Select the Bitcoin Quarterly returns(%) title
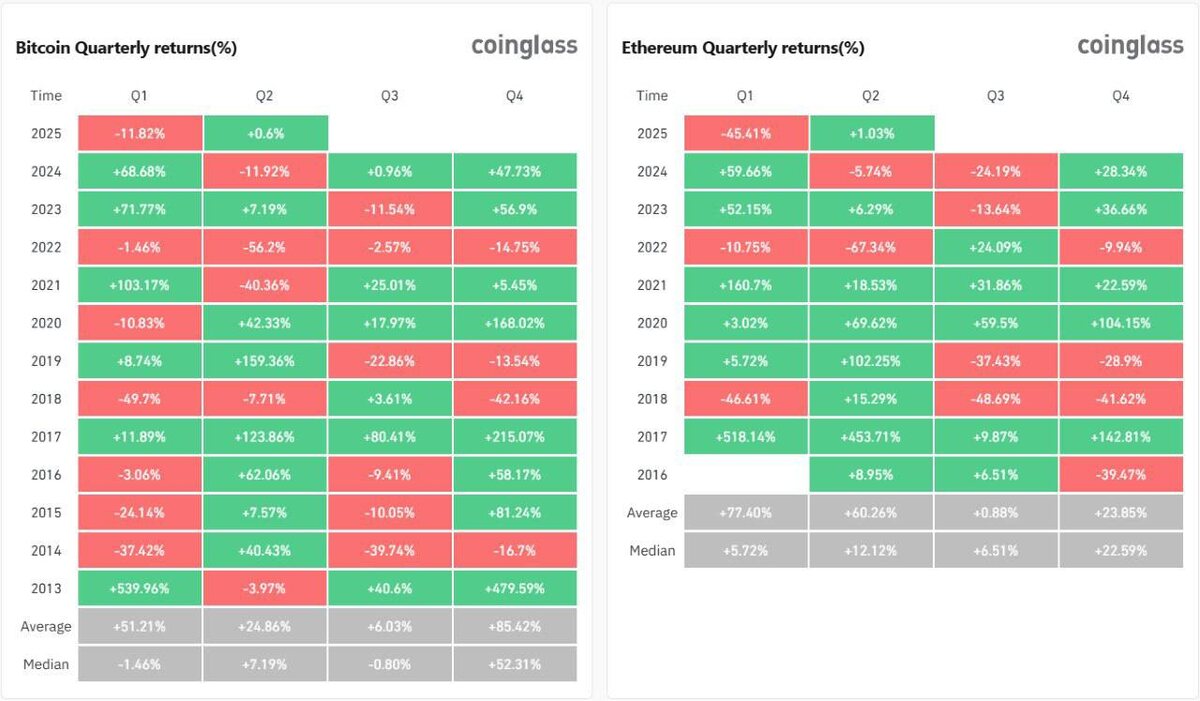Viewport: 1200px width, 701px height. point(126,48)
